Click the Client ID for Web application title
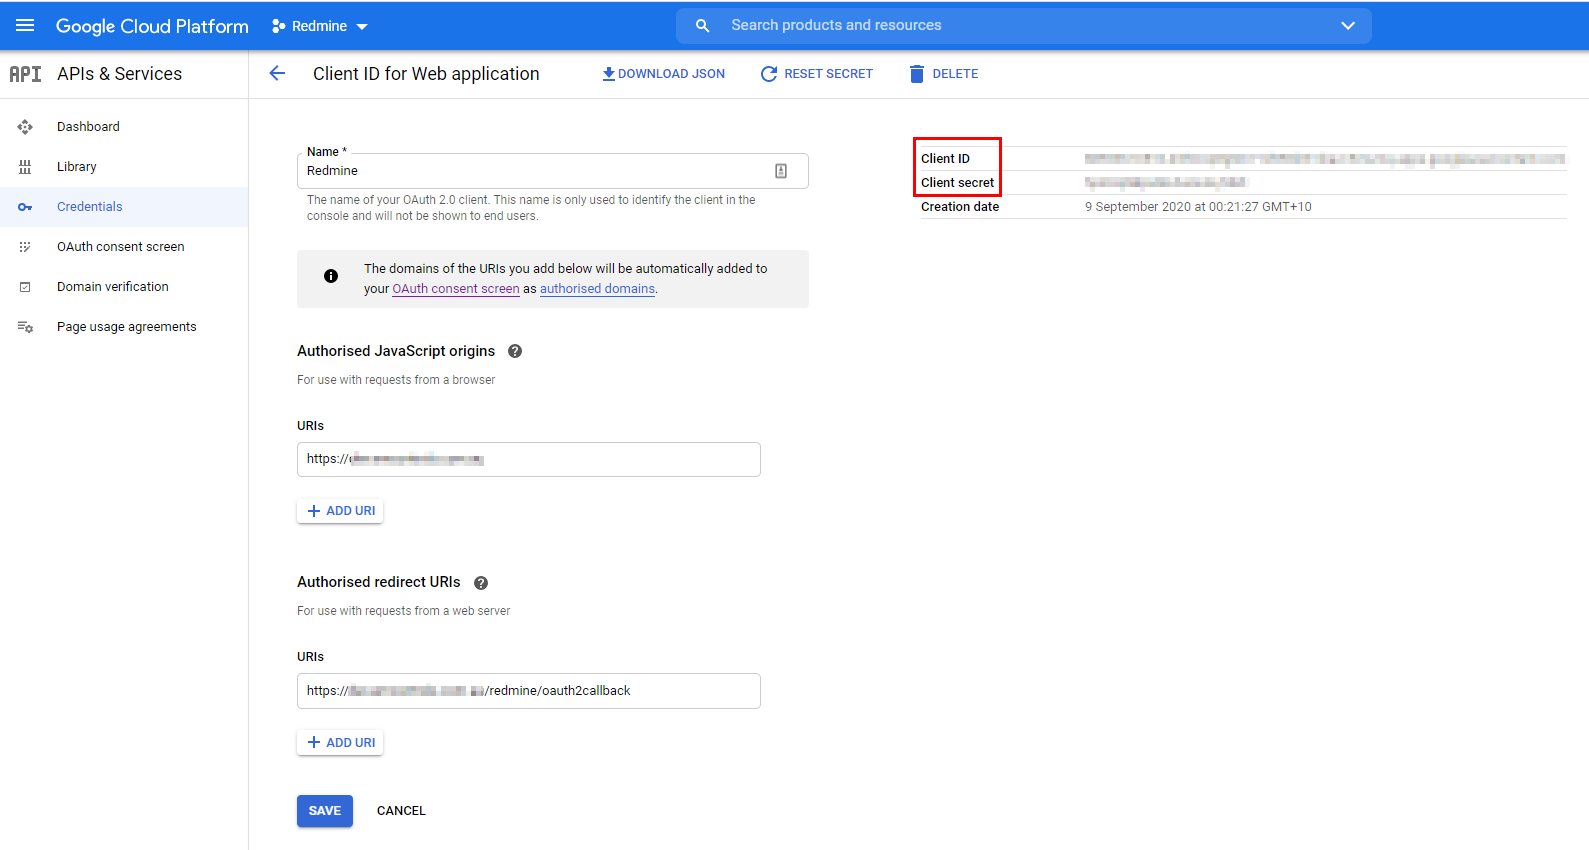This screenshot has width=1589, height=850. (x=426, y=74)
